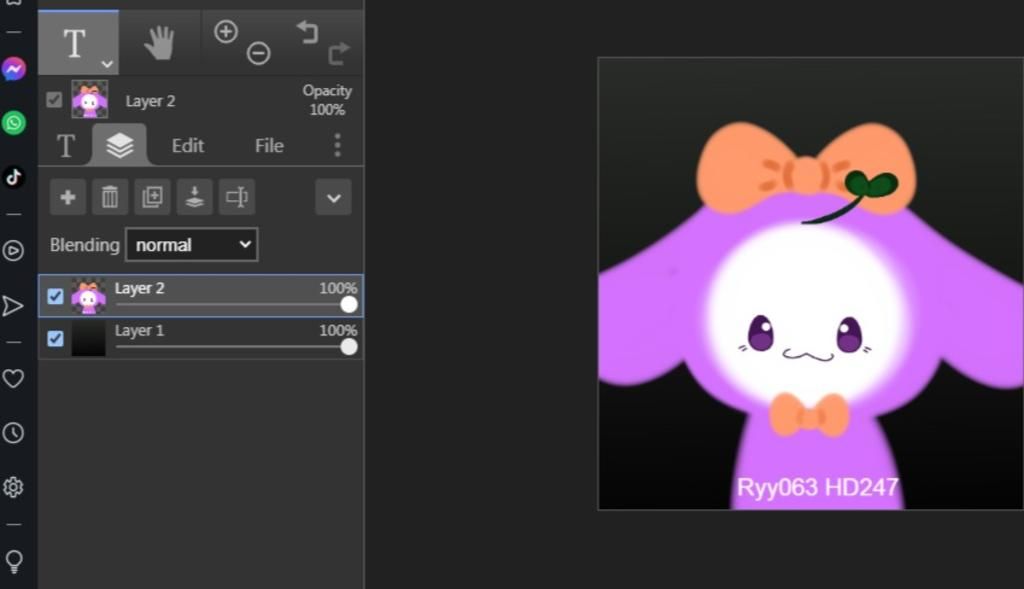Expand more layer actions chevron

point(333,197)
